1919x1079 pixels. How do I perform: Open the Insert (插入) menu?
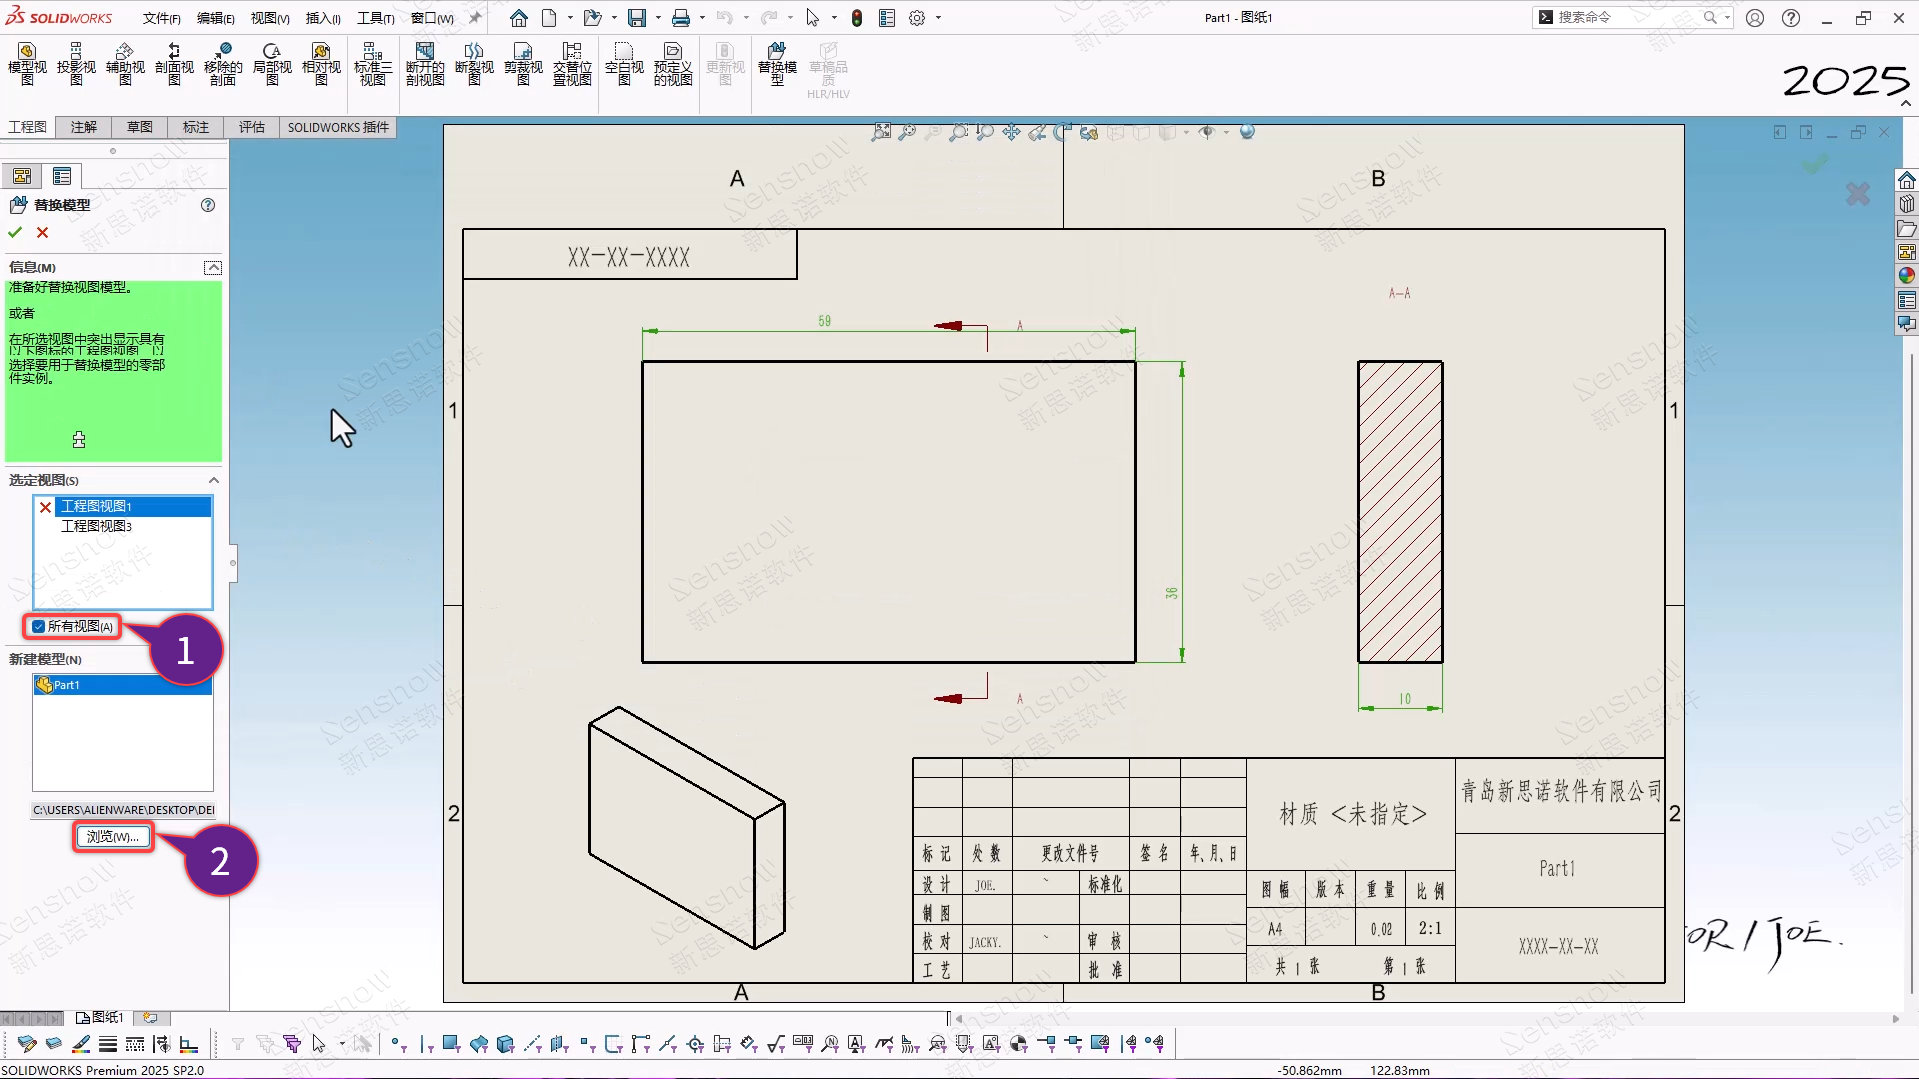click(322, 18)
